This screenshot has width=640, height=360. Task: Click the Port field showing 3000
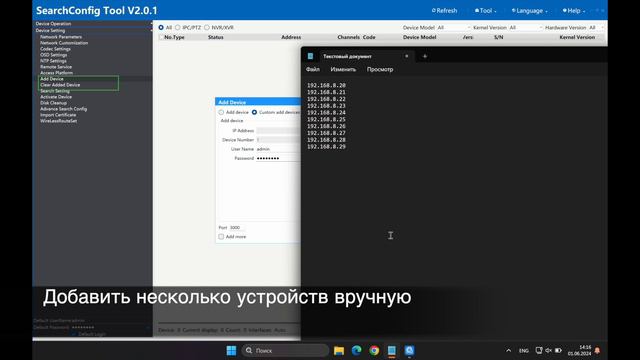point(237,227)
